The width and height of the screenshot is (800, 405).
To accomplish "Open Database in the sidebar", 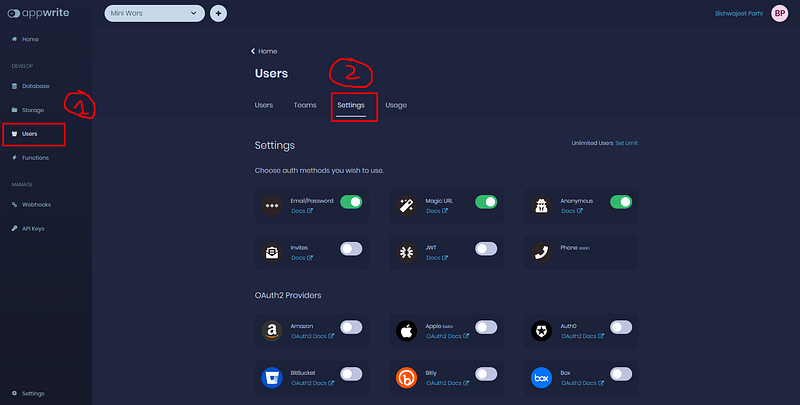I will 31,86.
